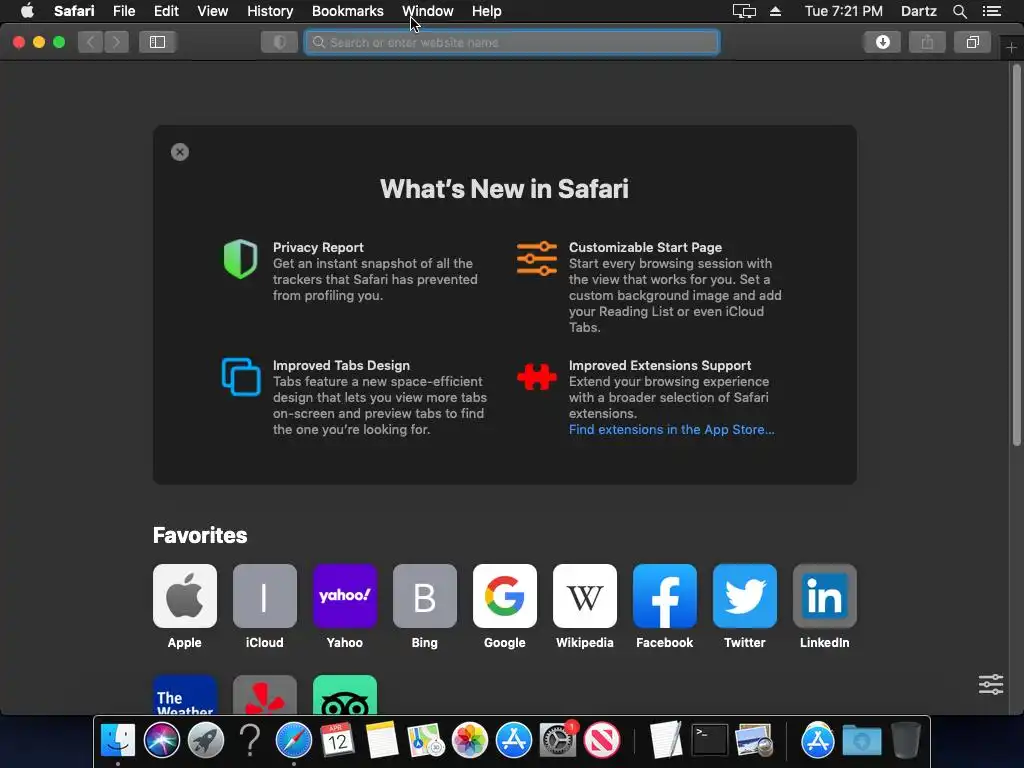Open Trash in the Dock
The image size is (1024, 768).
906,740
